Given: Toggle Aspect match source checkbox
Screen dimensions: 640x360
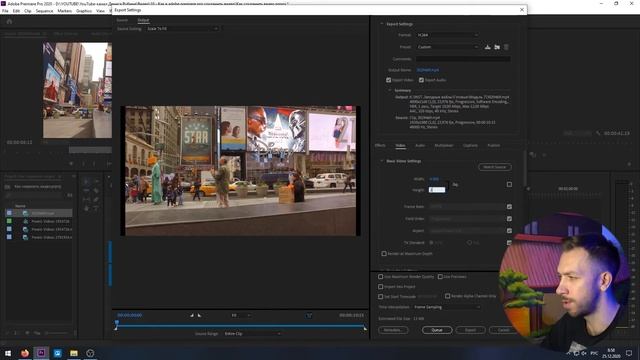Looking at the screenshot, I should pyautogui.click(x=509, y=231).
